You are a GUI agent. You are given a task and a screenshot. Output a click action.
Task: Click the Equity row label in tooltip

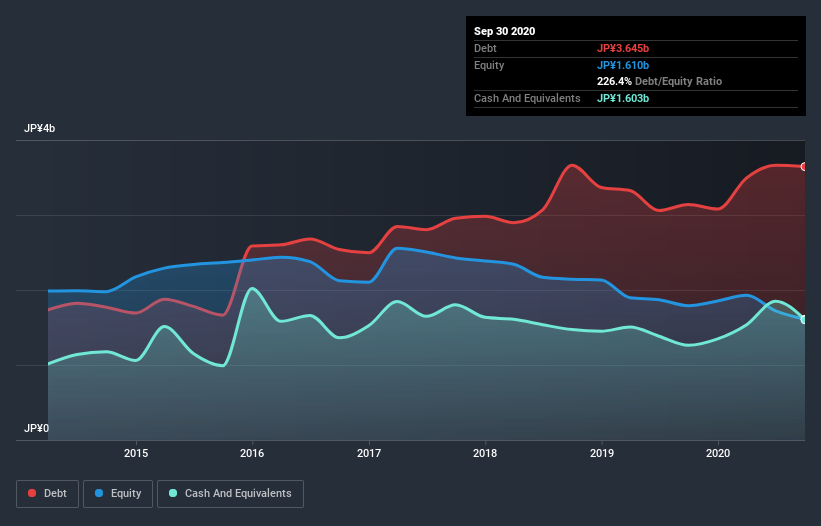click(489, 65)
